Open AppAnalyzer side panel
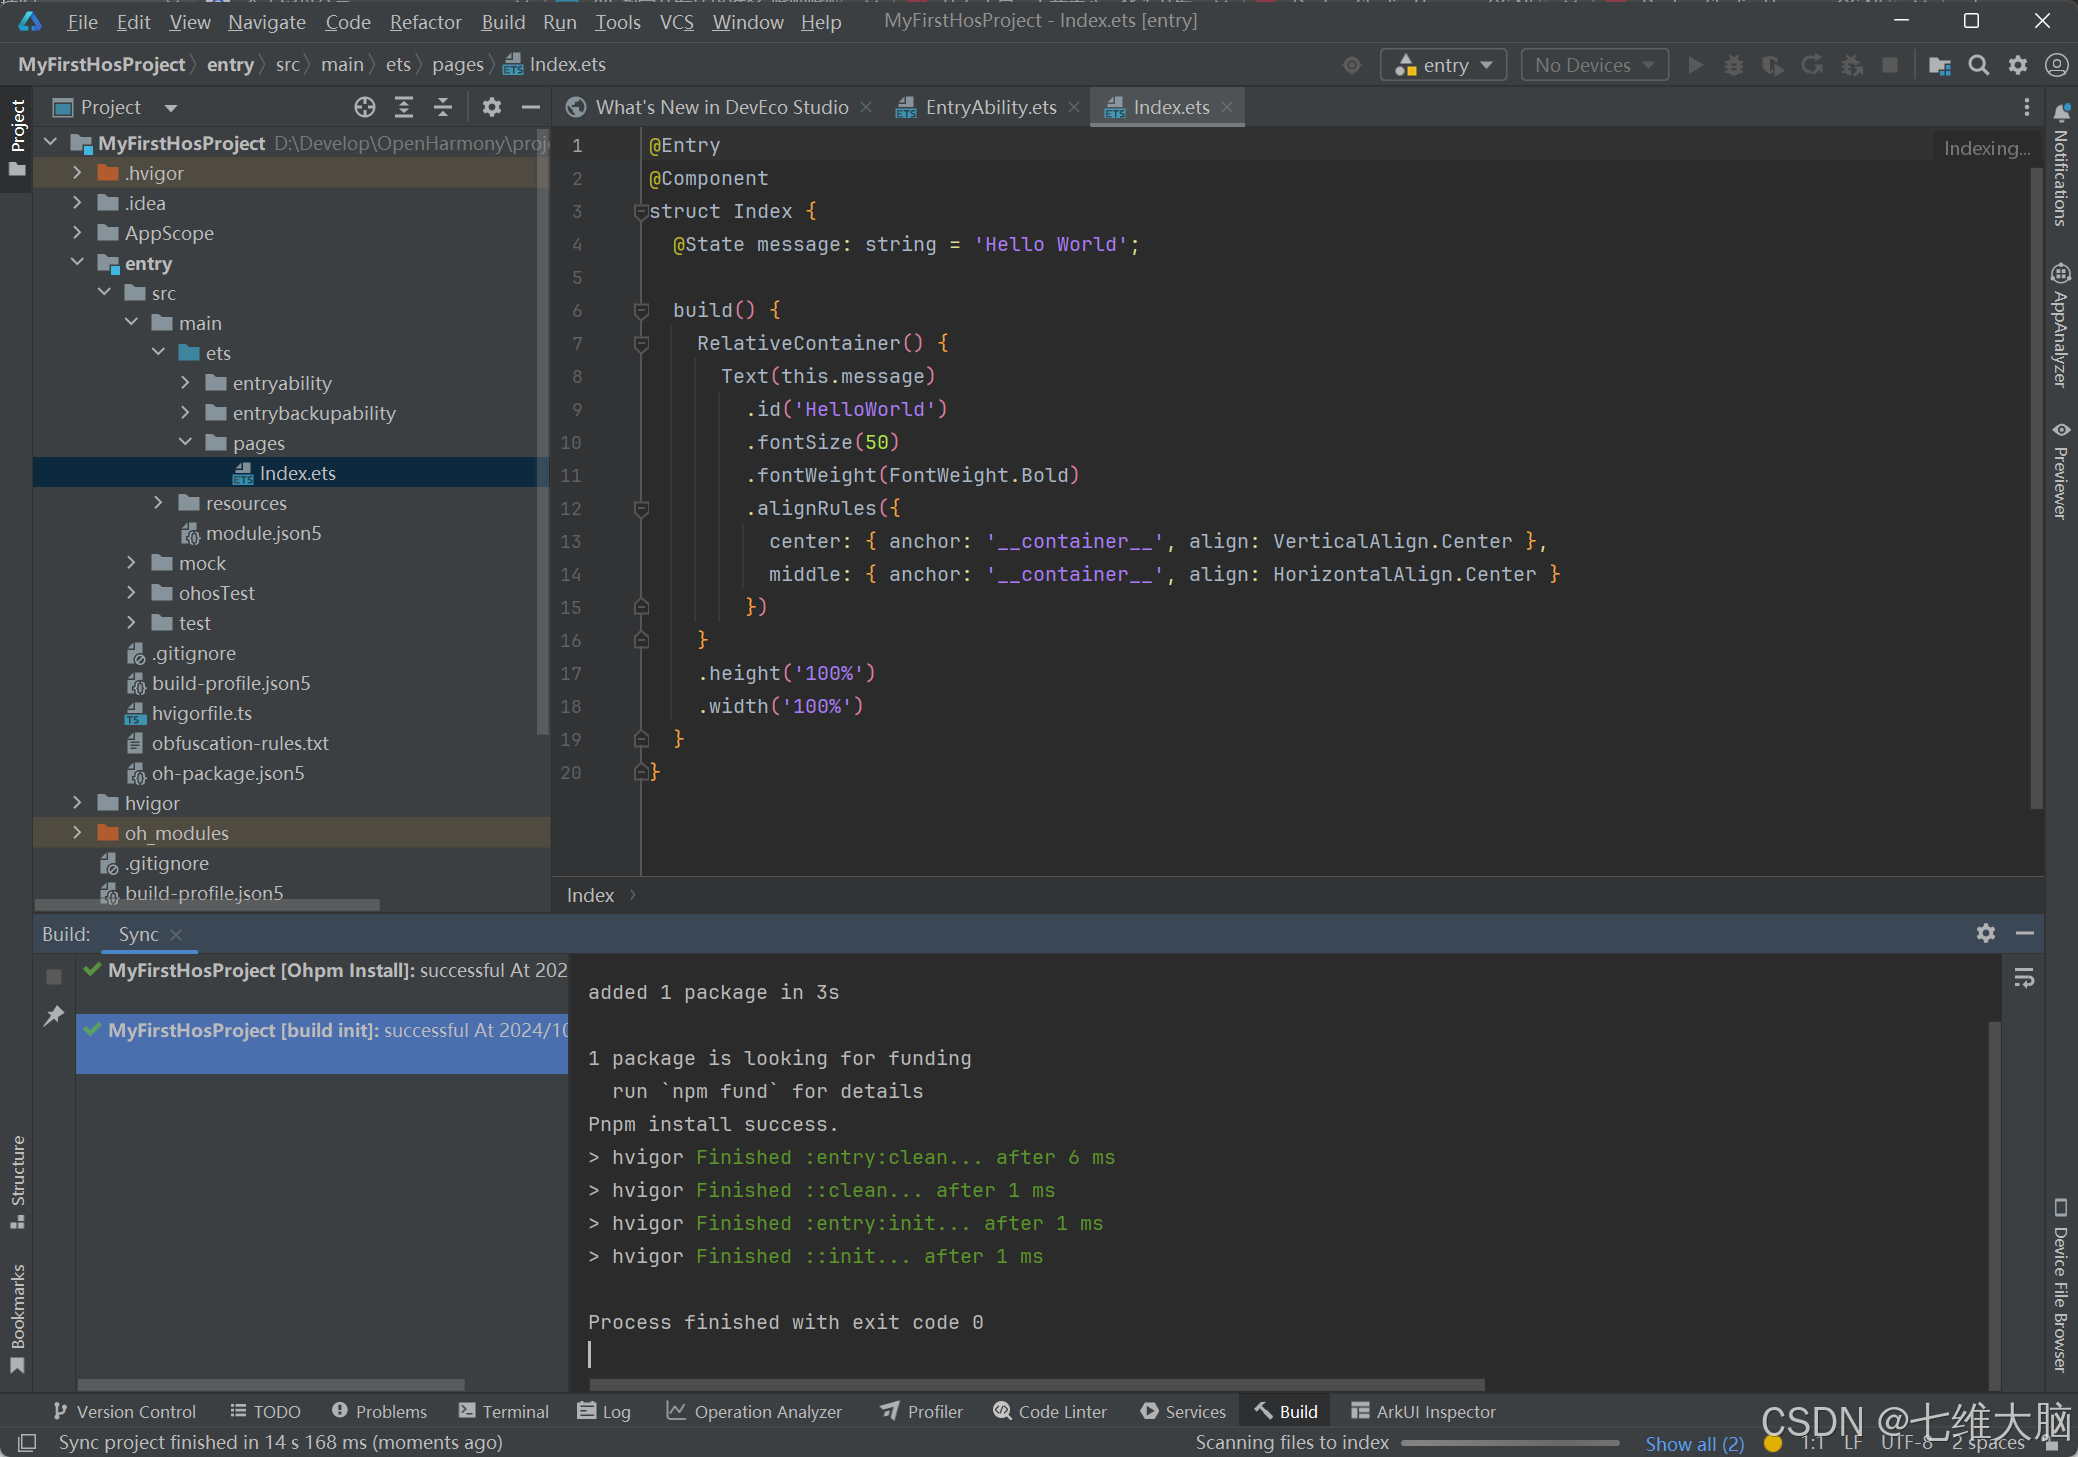This screenshot has width=2078, height=1457. (x=2061, y=325)
